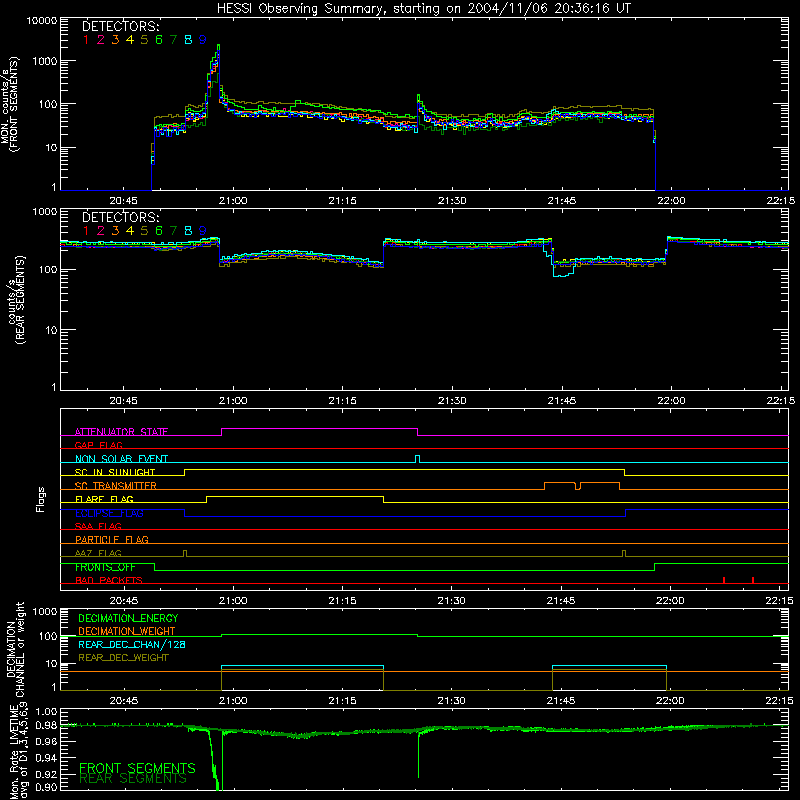
Task: Click the ECLIPSE_FLAG label
Action: tap(109, 513)
